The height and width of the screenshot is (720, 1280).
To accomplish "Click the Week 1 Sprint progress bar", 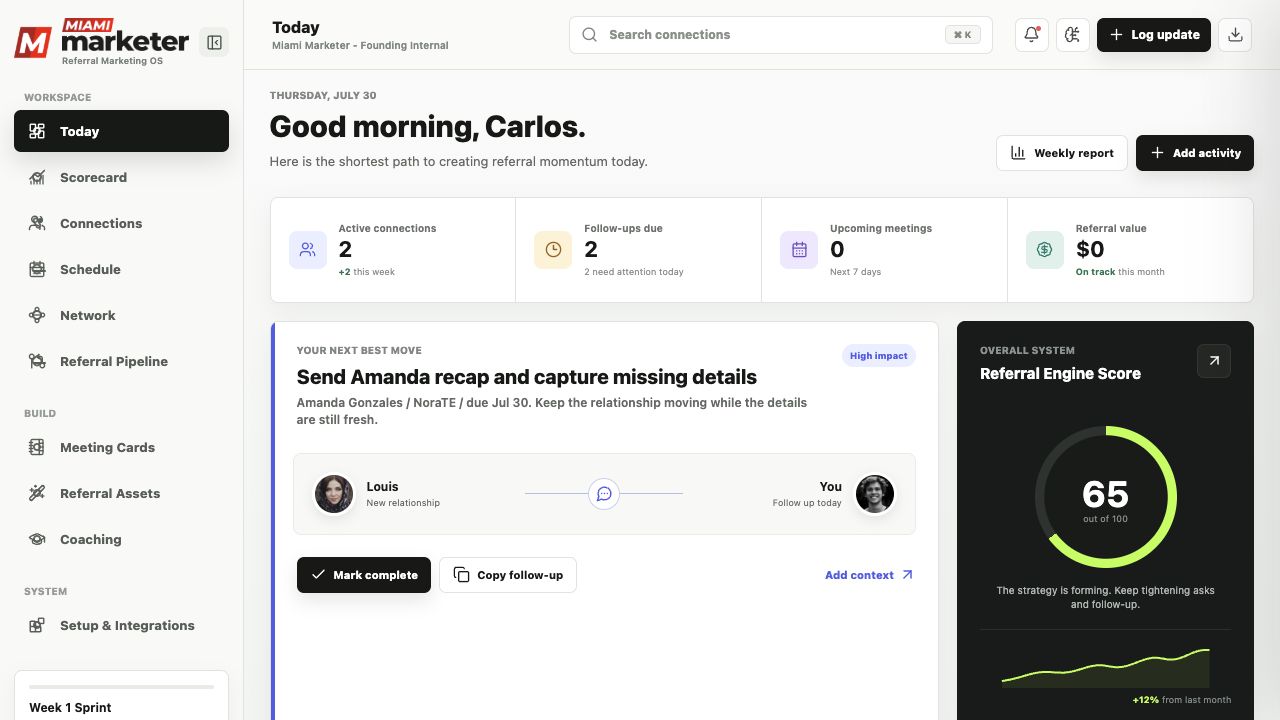I will tap(121, 687).
